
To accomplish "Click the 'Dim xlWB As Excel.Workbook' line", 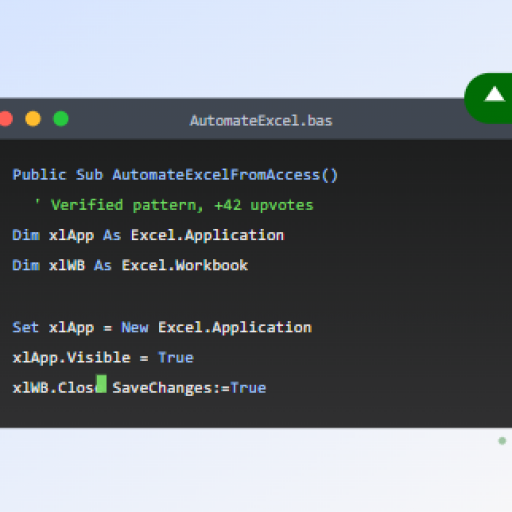I will pos(130,265).
